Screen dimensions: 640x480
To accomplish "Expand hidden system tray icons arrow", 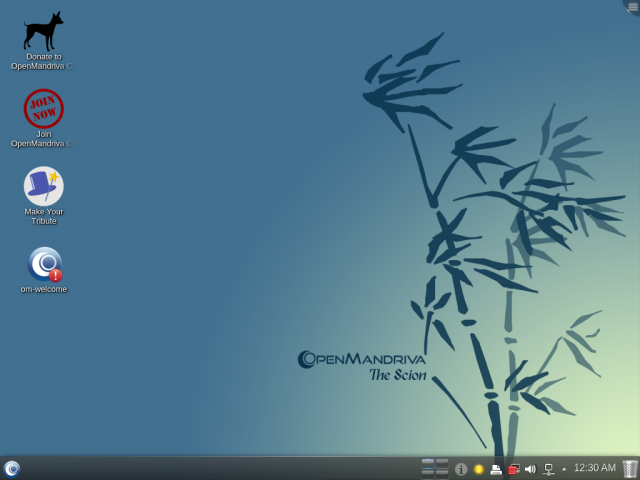I will tap(564, 469).
